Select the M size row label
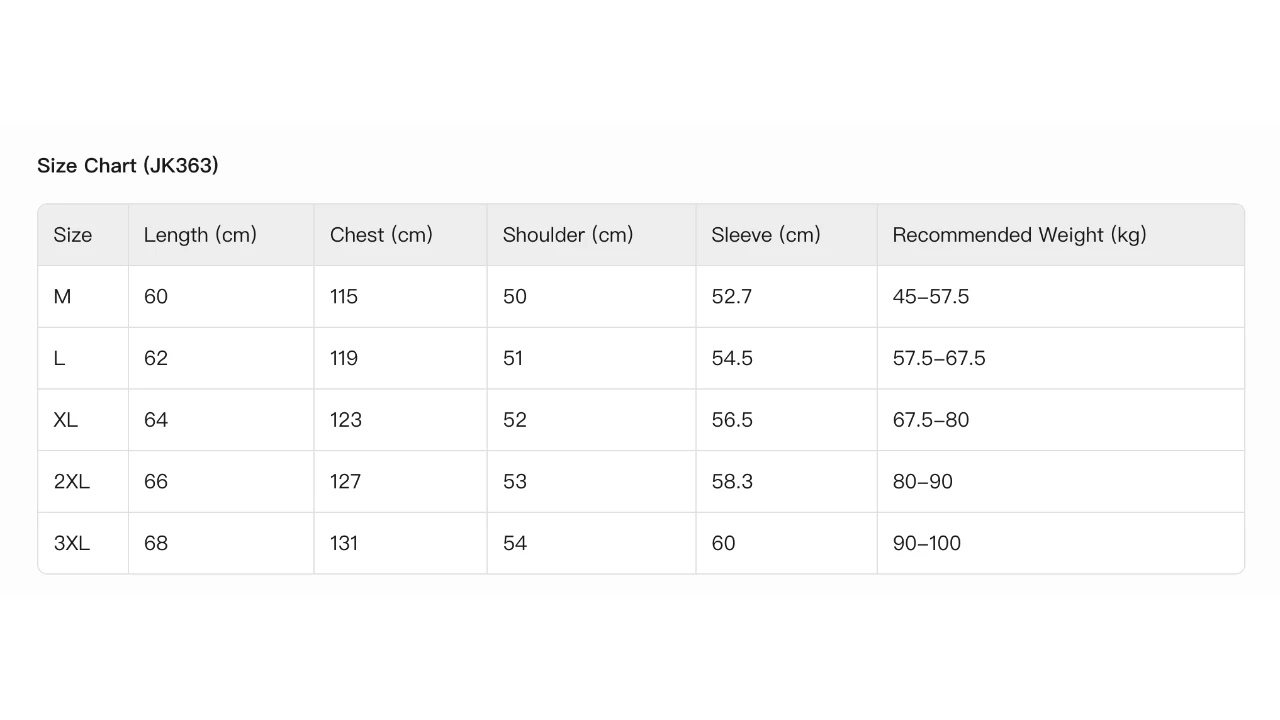Screen dimensions: 1280x720 click(62, 297)
